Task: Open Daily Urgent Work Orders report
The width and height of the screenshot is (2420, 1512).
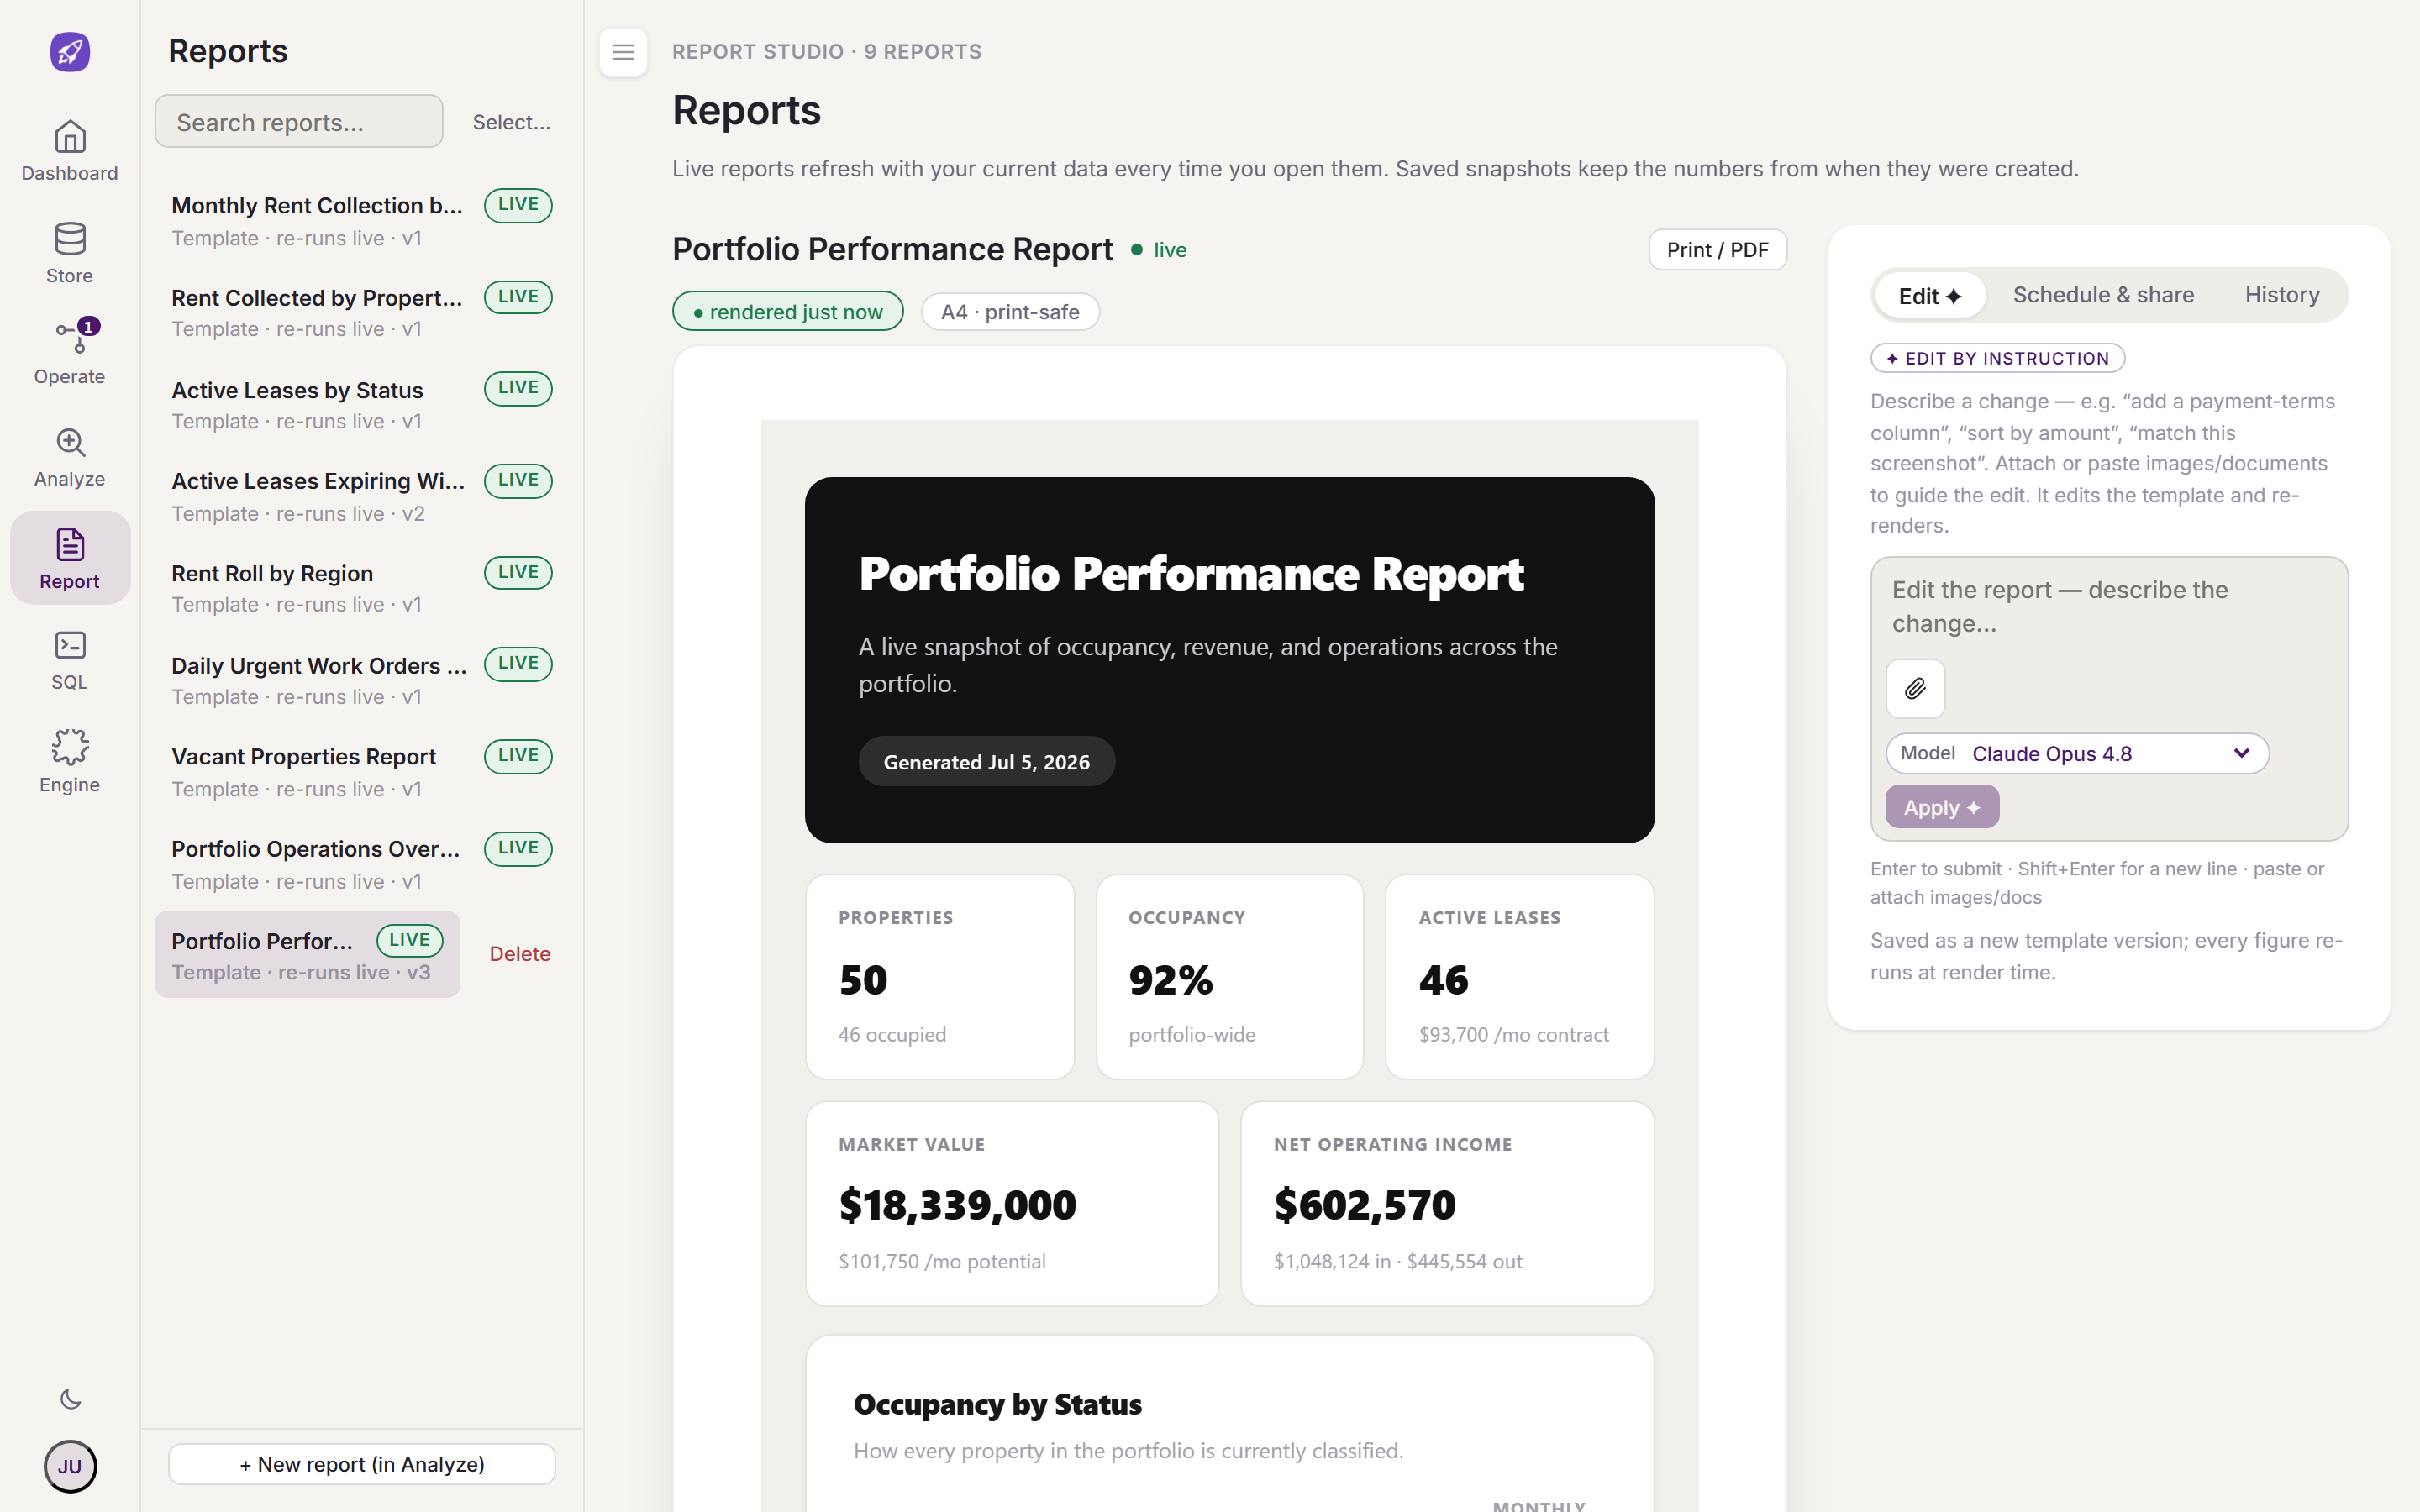Action: 361,680
